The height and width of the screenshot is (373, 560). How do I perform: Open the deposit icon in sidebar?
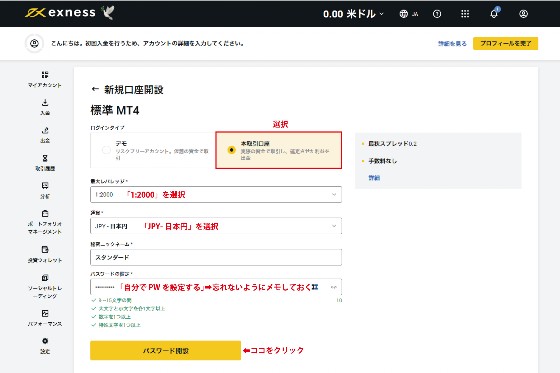(x=45, y=103)
